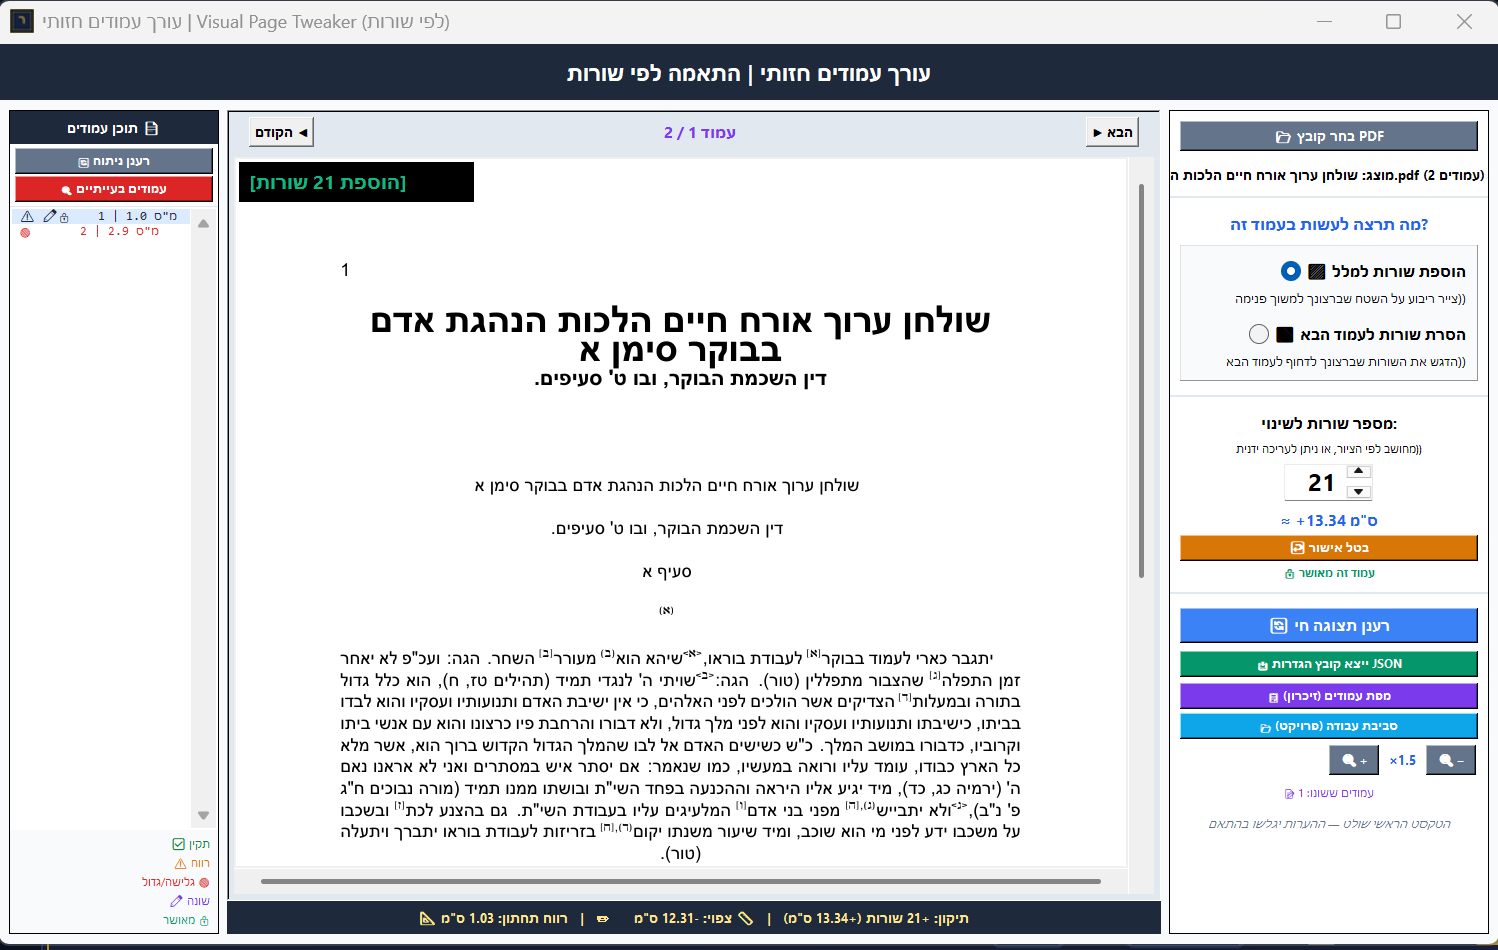The height and width of the screenshot is (950, 1498).
Task: Click the green תקין checkbox icon in the legend
Action: (x=178, y=843)
